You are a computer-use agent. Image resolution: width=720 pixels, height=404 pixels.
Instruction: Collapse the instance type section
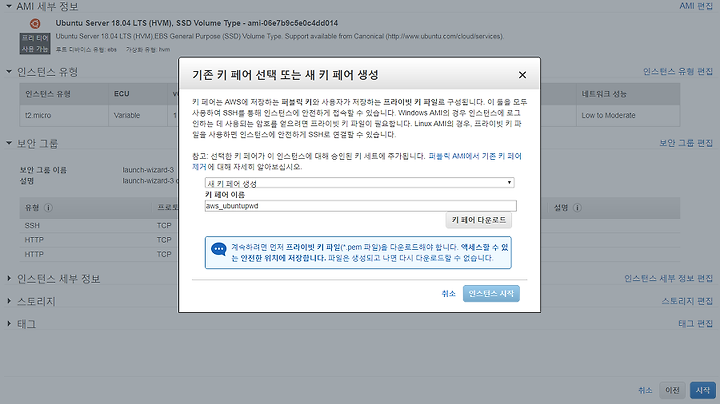9,72
